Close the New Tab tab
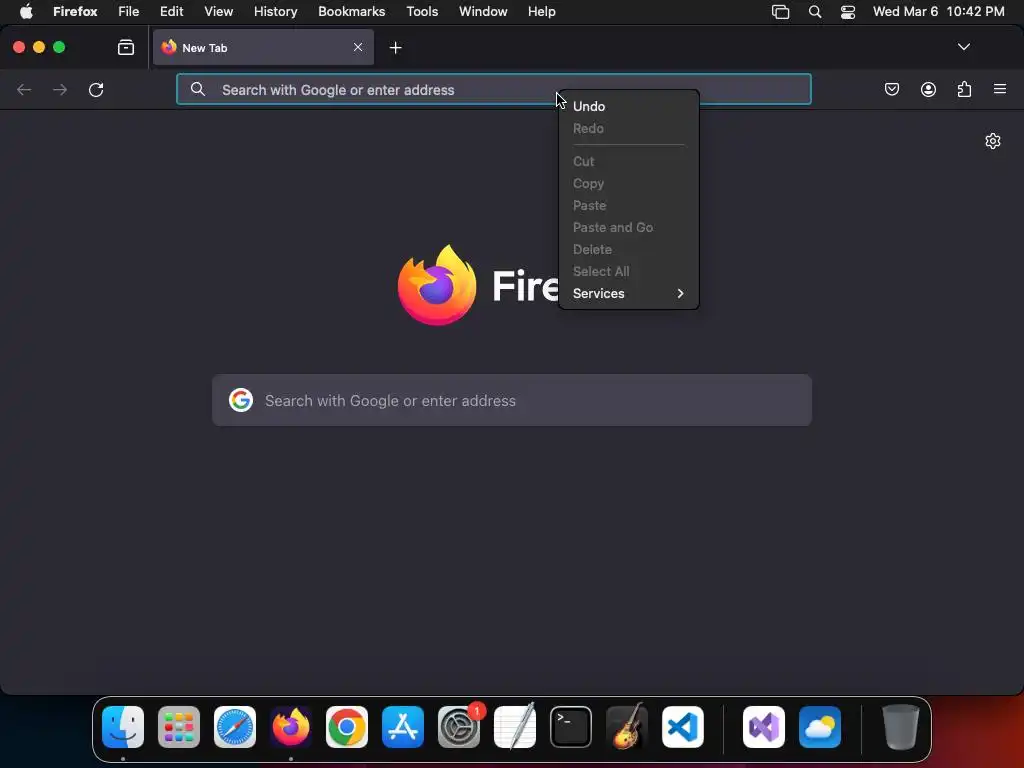The height and width of the screenshot is (768, 1024). click(x=358, y=47)
